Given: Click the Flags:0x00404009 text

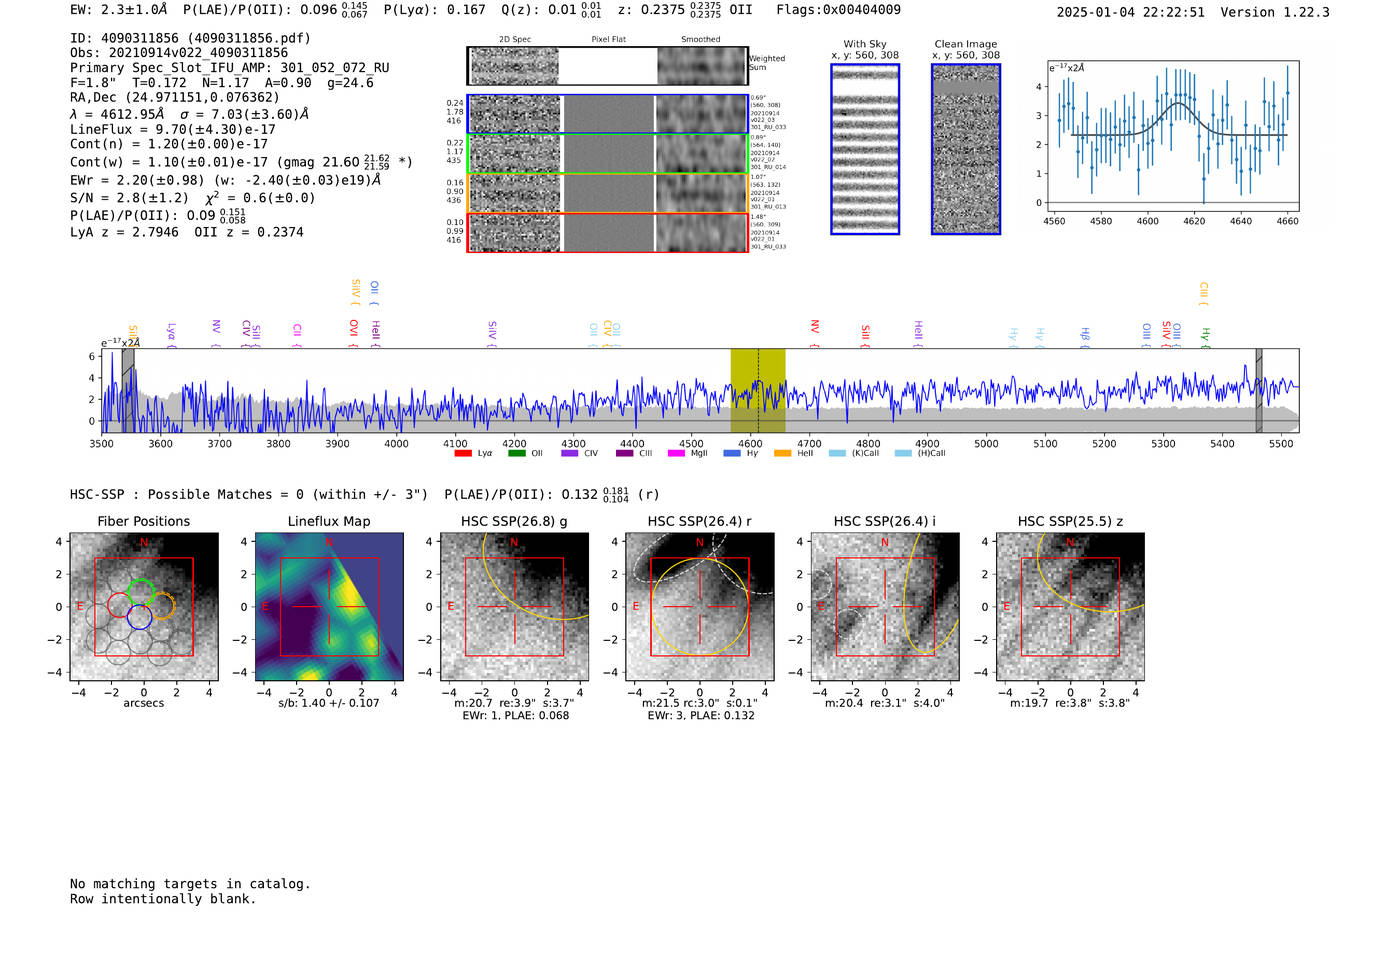Looking at the screenshot, I should (x=838, y=10).
